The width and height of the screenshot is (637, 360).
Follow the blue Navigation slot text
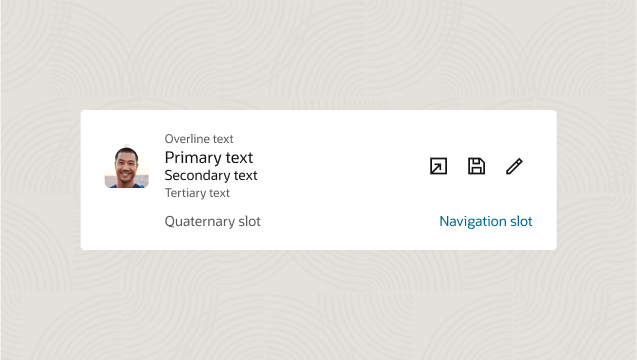(485, 221)
